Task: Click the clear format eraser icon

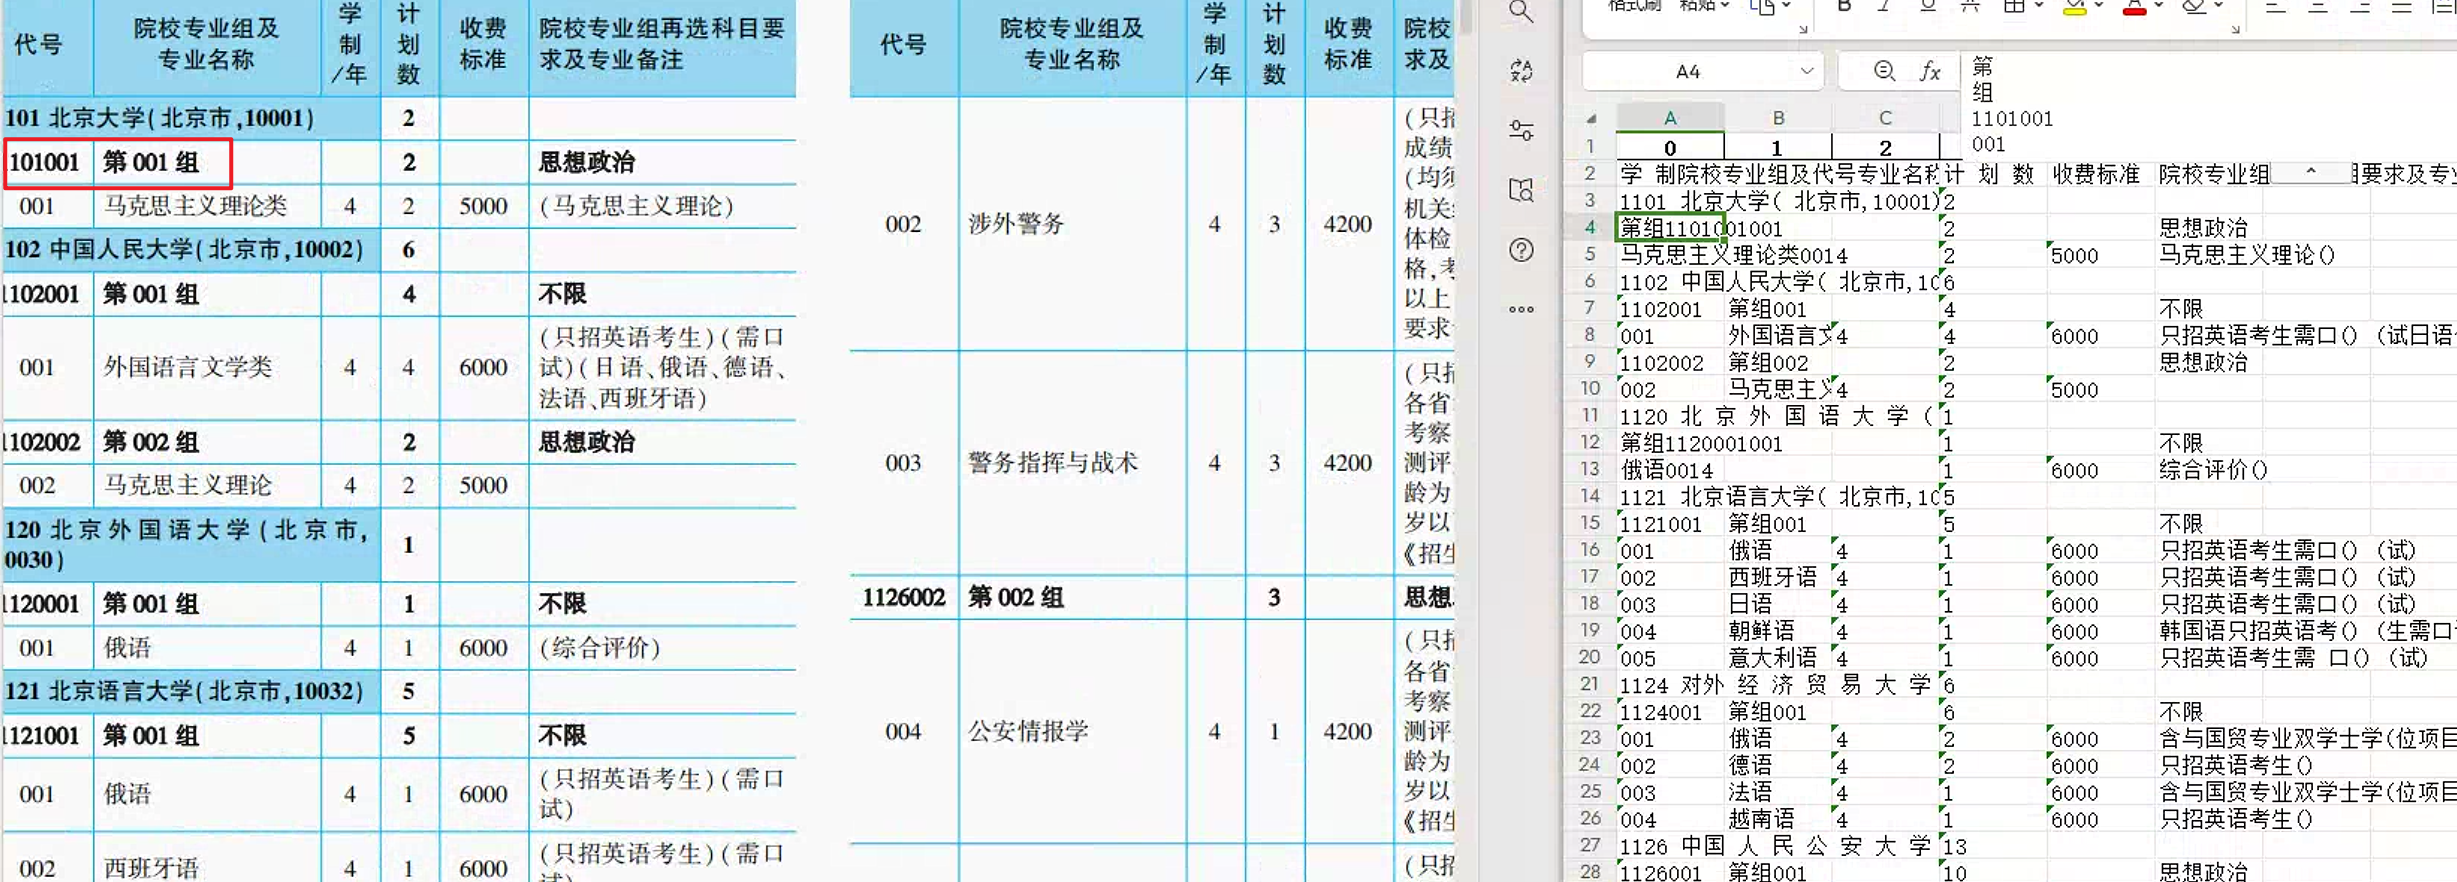Action: click(2193, 7)
